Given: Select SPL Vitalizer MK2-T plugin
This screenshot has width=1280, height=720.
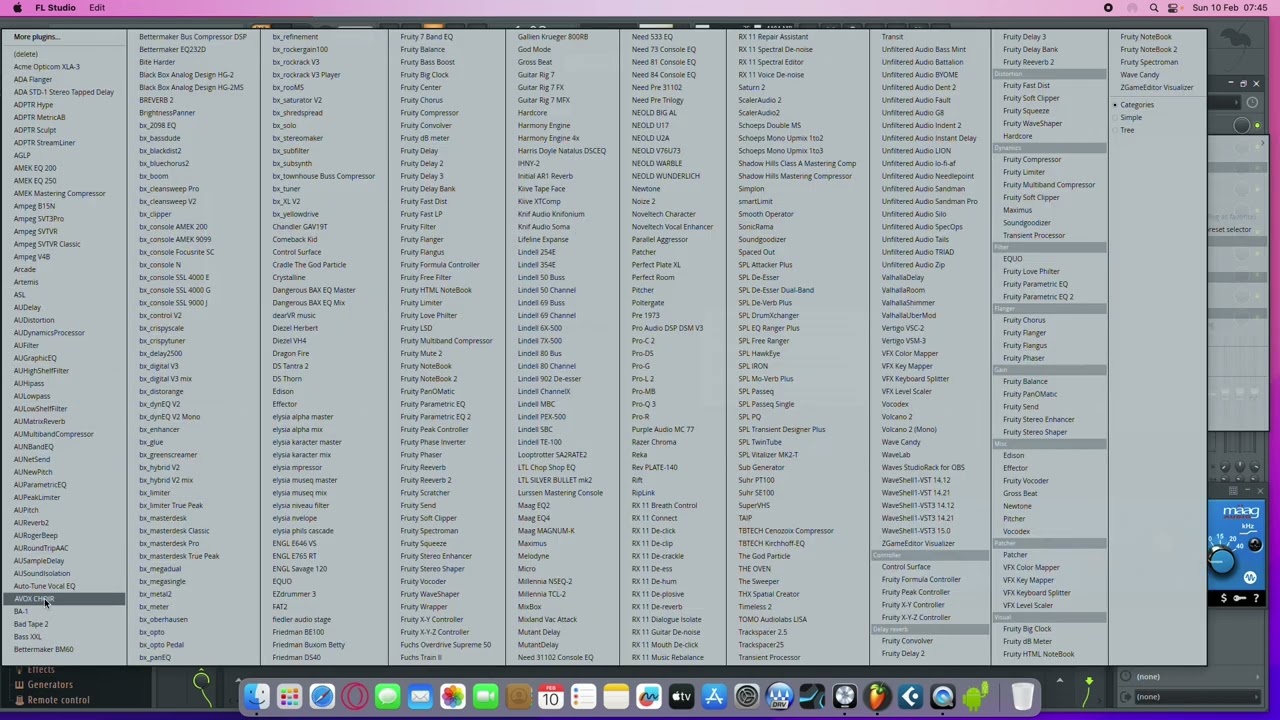Looking at the screenshot, I should coord(767,455).
